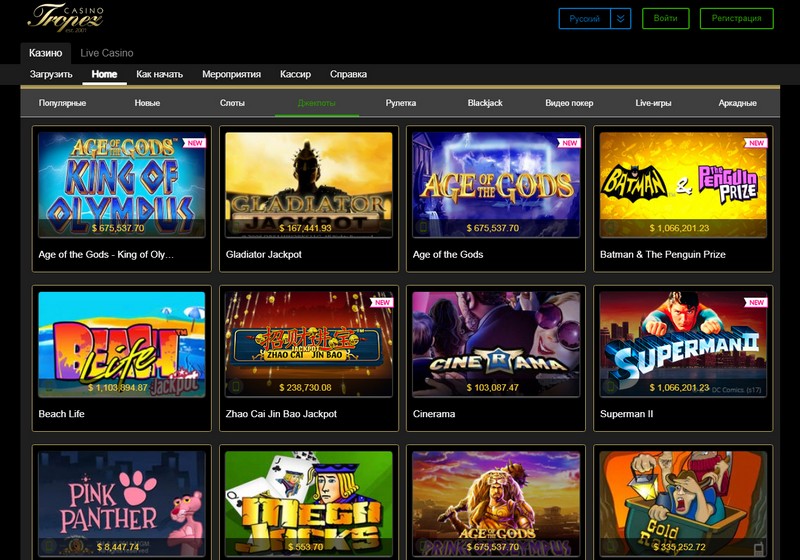Select the Рулетка category tab

(x=401, y=103)
